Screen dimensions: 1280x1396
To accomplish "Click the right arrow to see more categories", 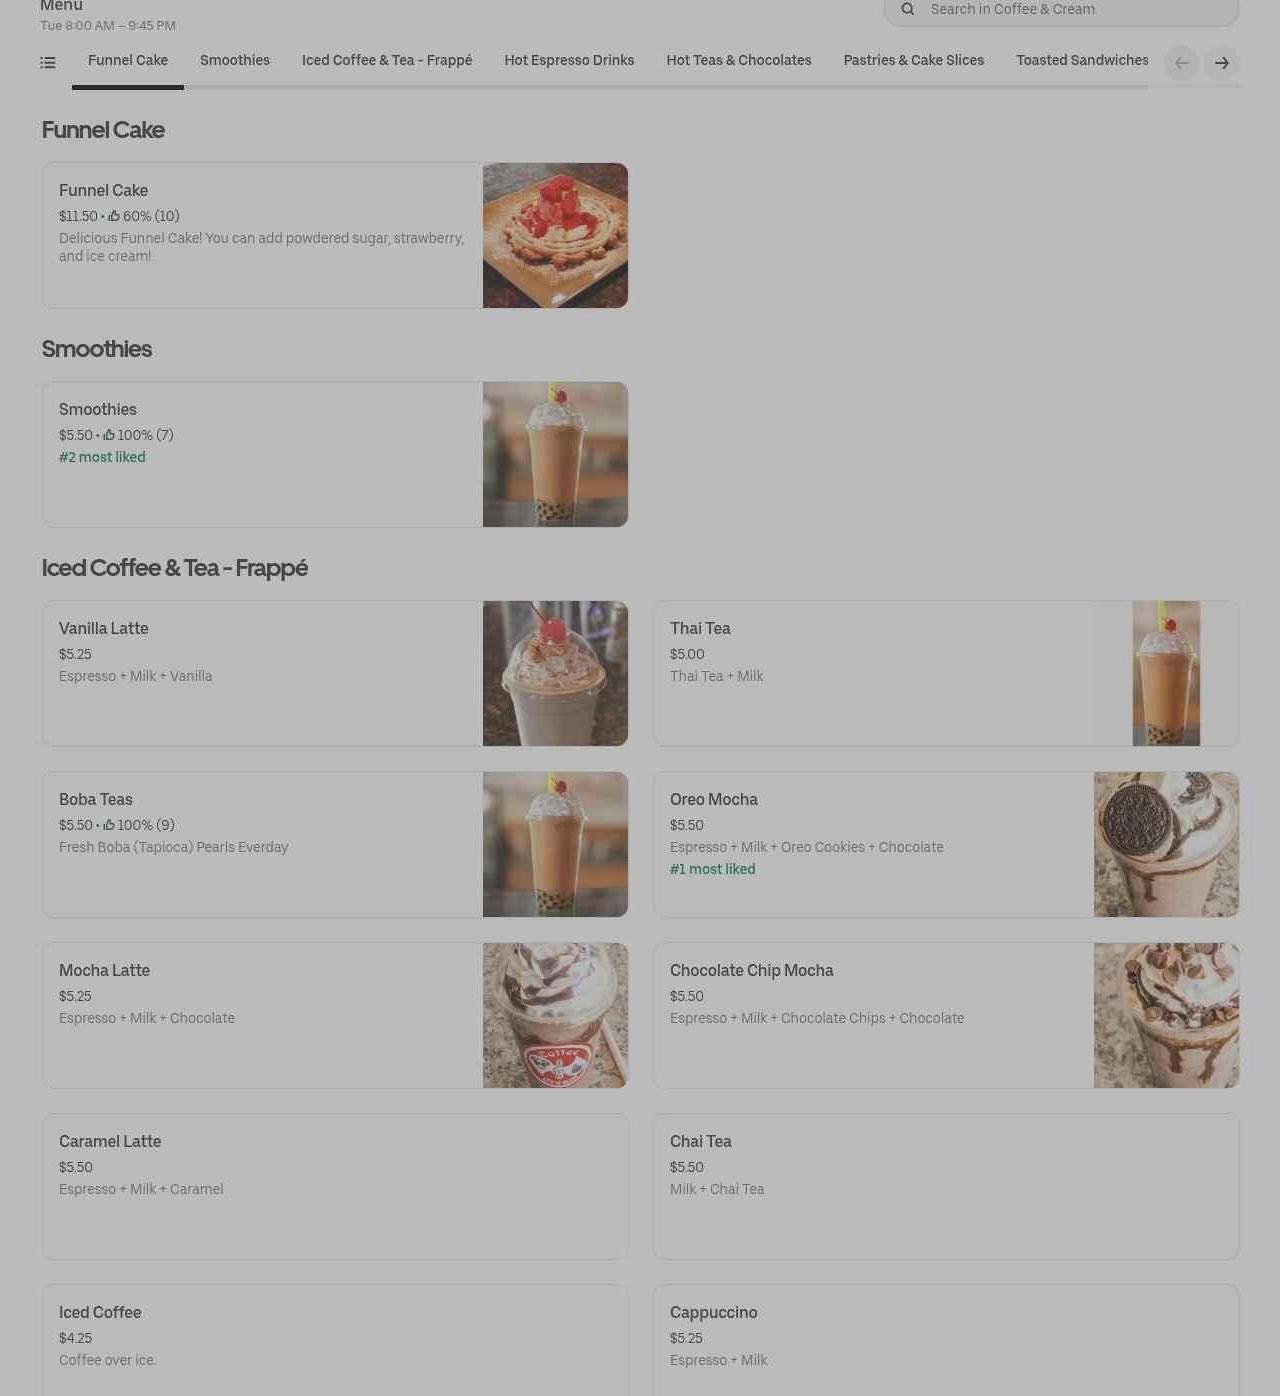I will [1222, 63].
